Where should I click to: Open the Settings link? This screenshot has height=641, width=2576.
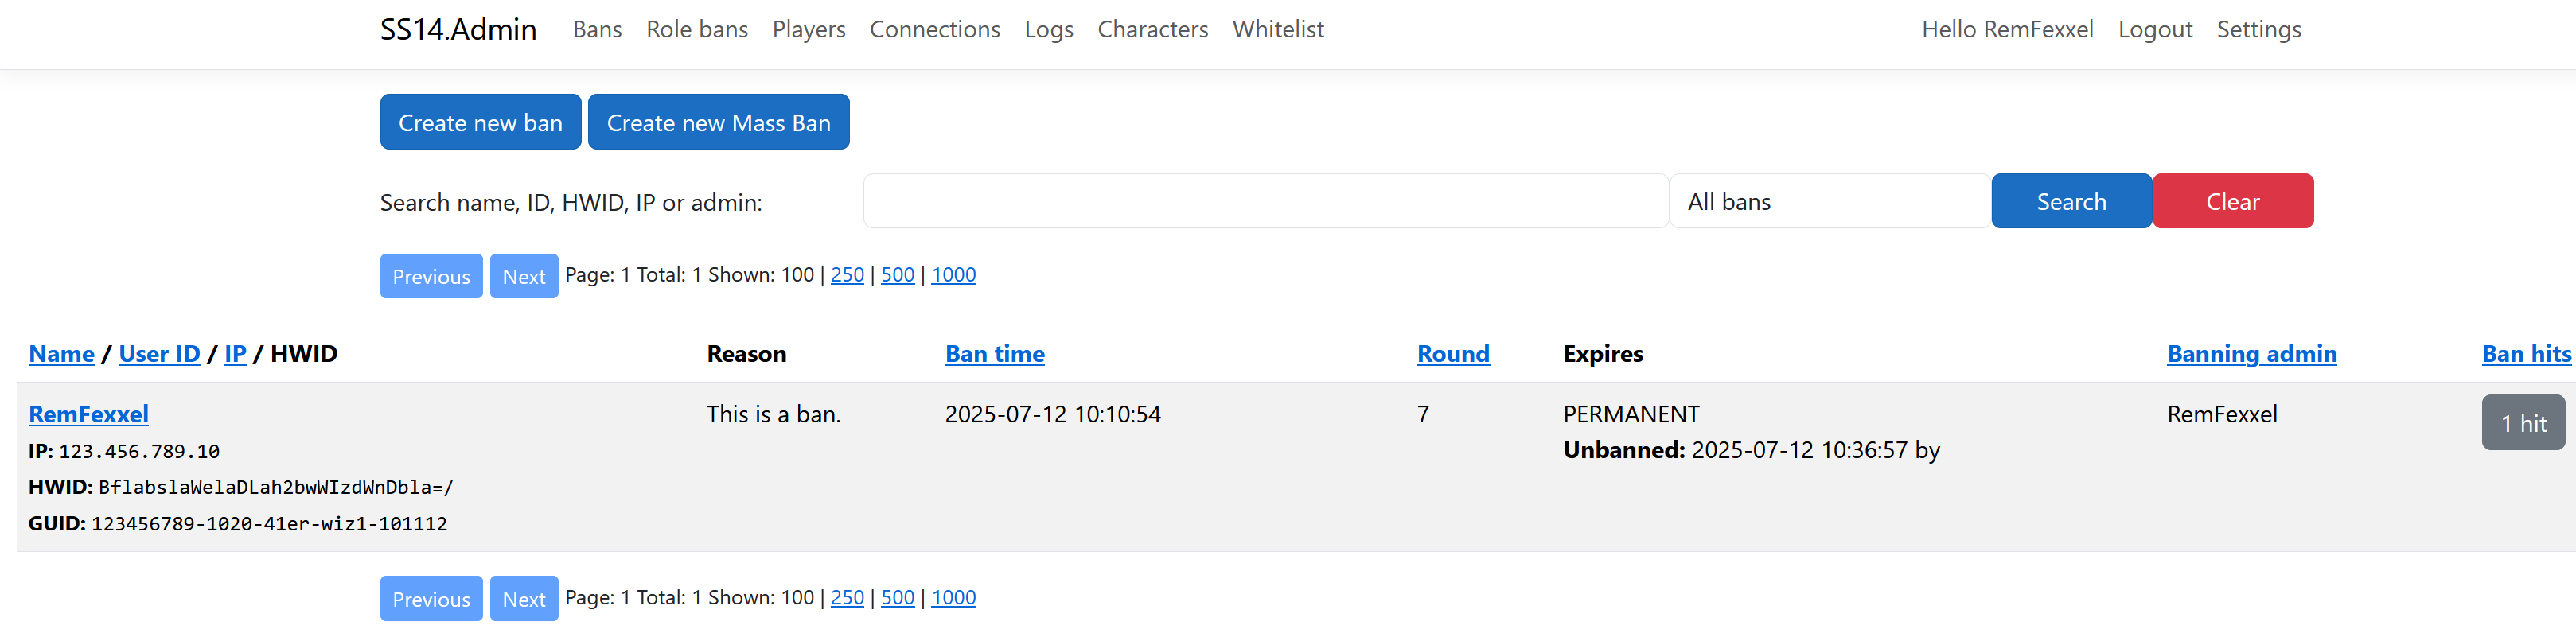click(2258, 30)
